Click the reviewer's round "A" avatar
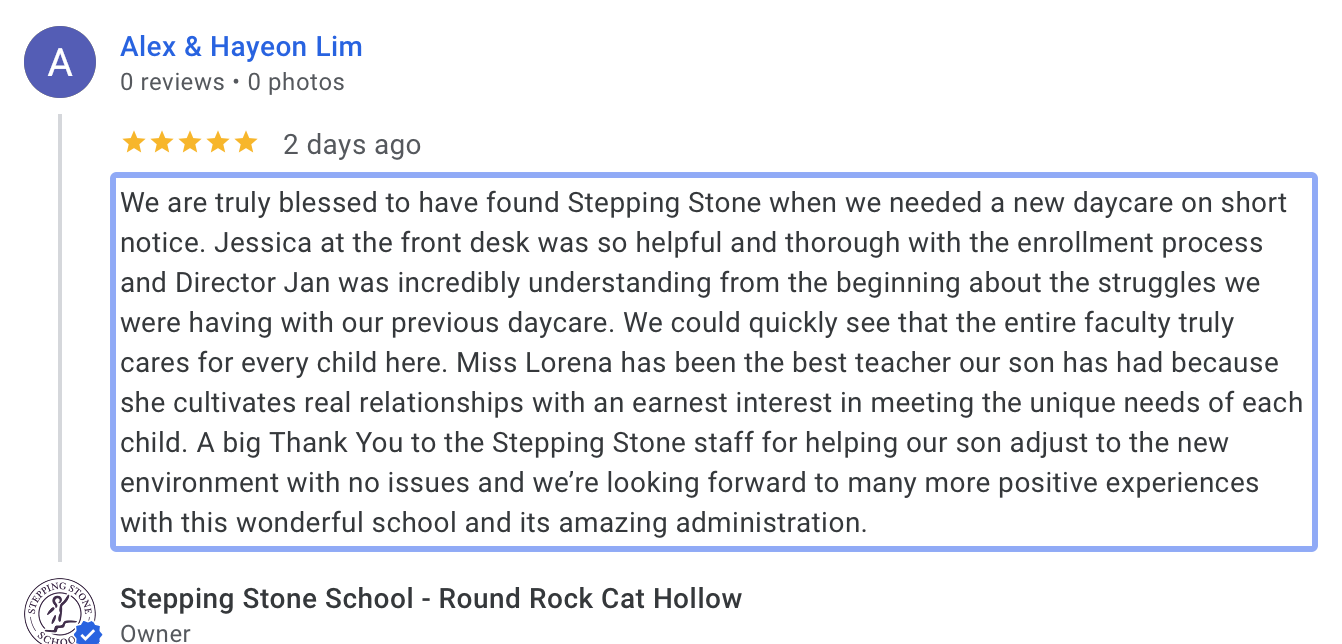The width and height of the screenshot is (1342, 644). coord(60,62)
